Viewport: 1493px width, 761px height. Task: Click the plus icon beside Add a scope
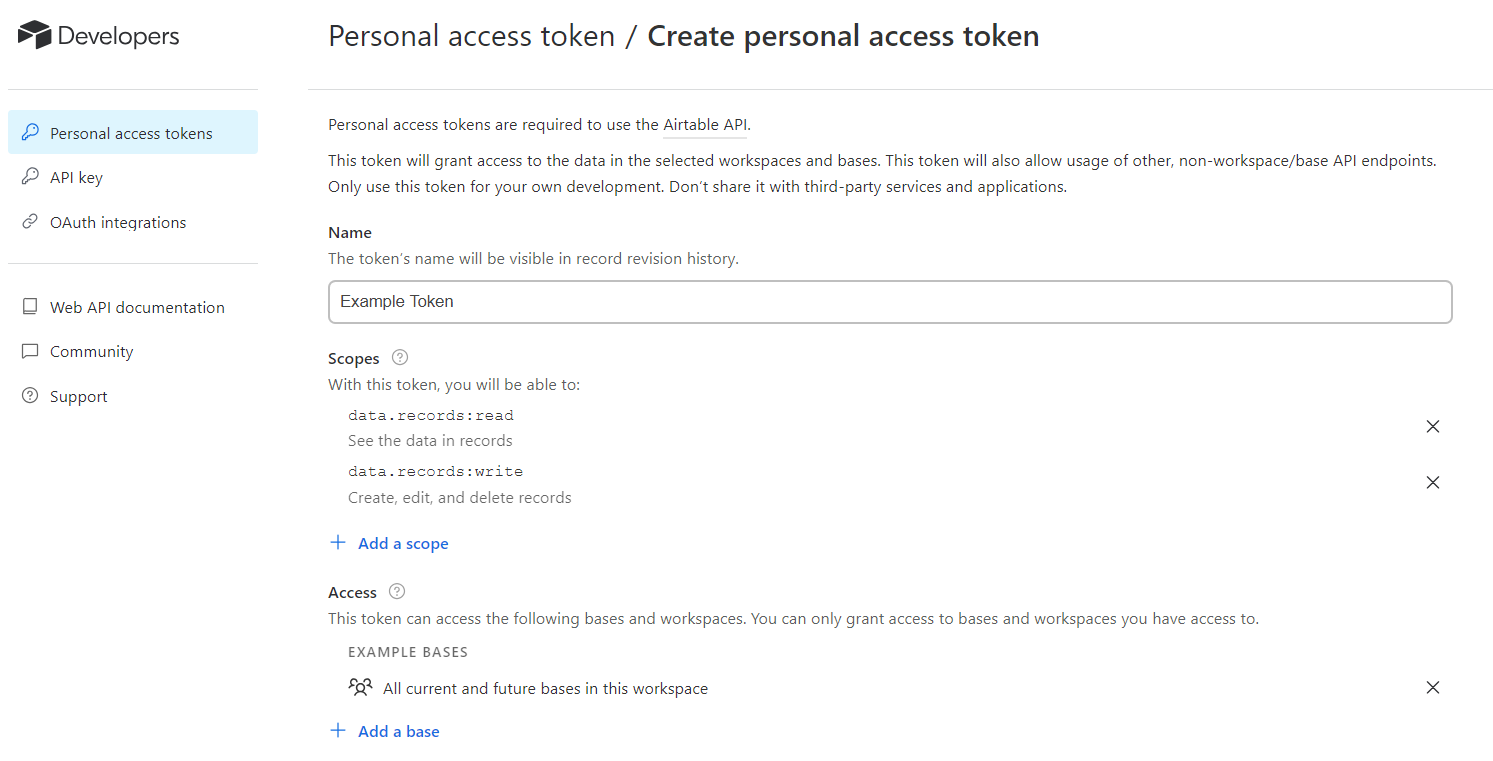tap(338, 543)
